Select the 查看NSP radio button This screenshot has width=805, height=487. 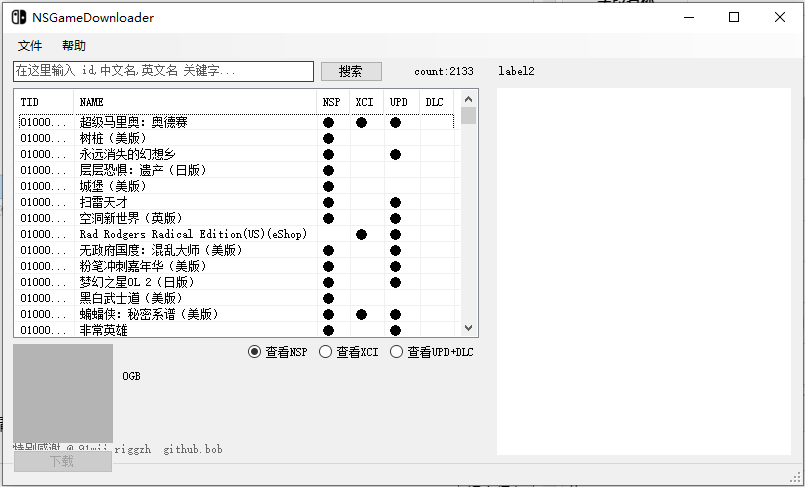pyautogui.click(x=255, y=352)
